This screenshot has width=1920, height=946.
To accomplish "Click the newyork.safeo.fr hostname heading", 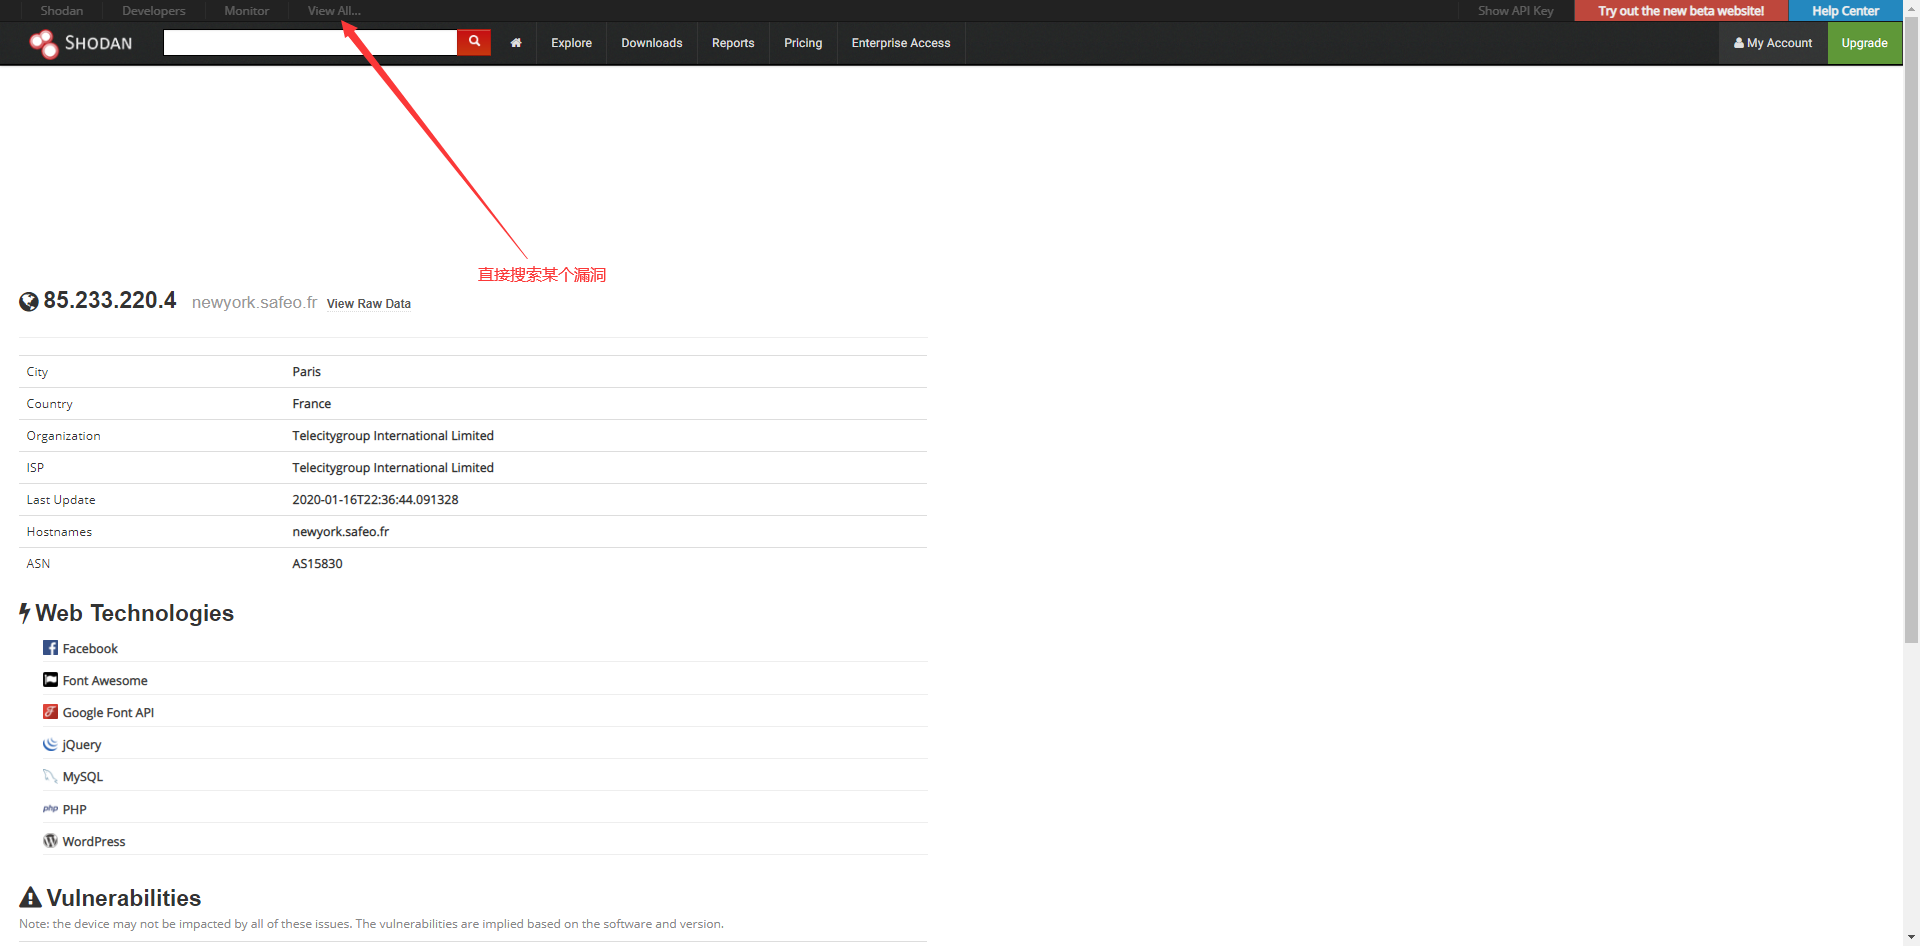I will [x=254, y=302].
